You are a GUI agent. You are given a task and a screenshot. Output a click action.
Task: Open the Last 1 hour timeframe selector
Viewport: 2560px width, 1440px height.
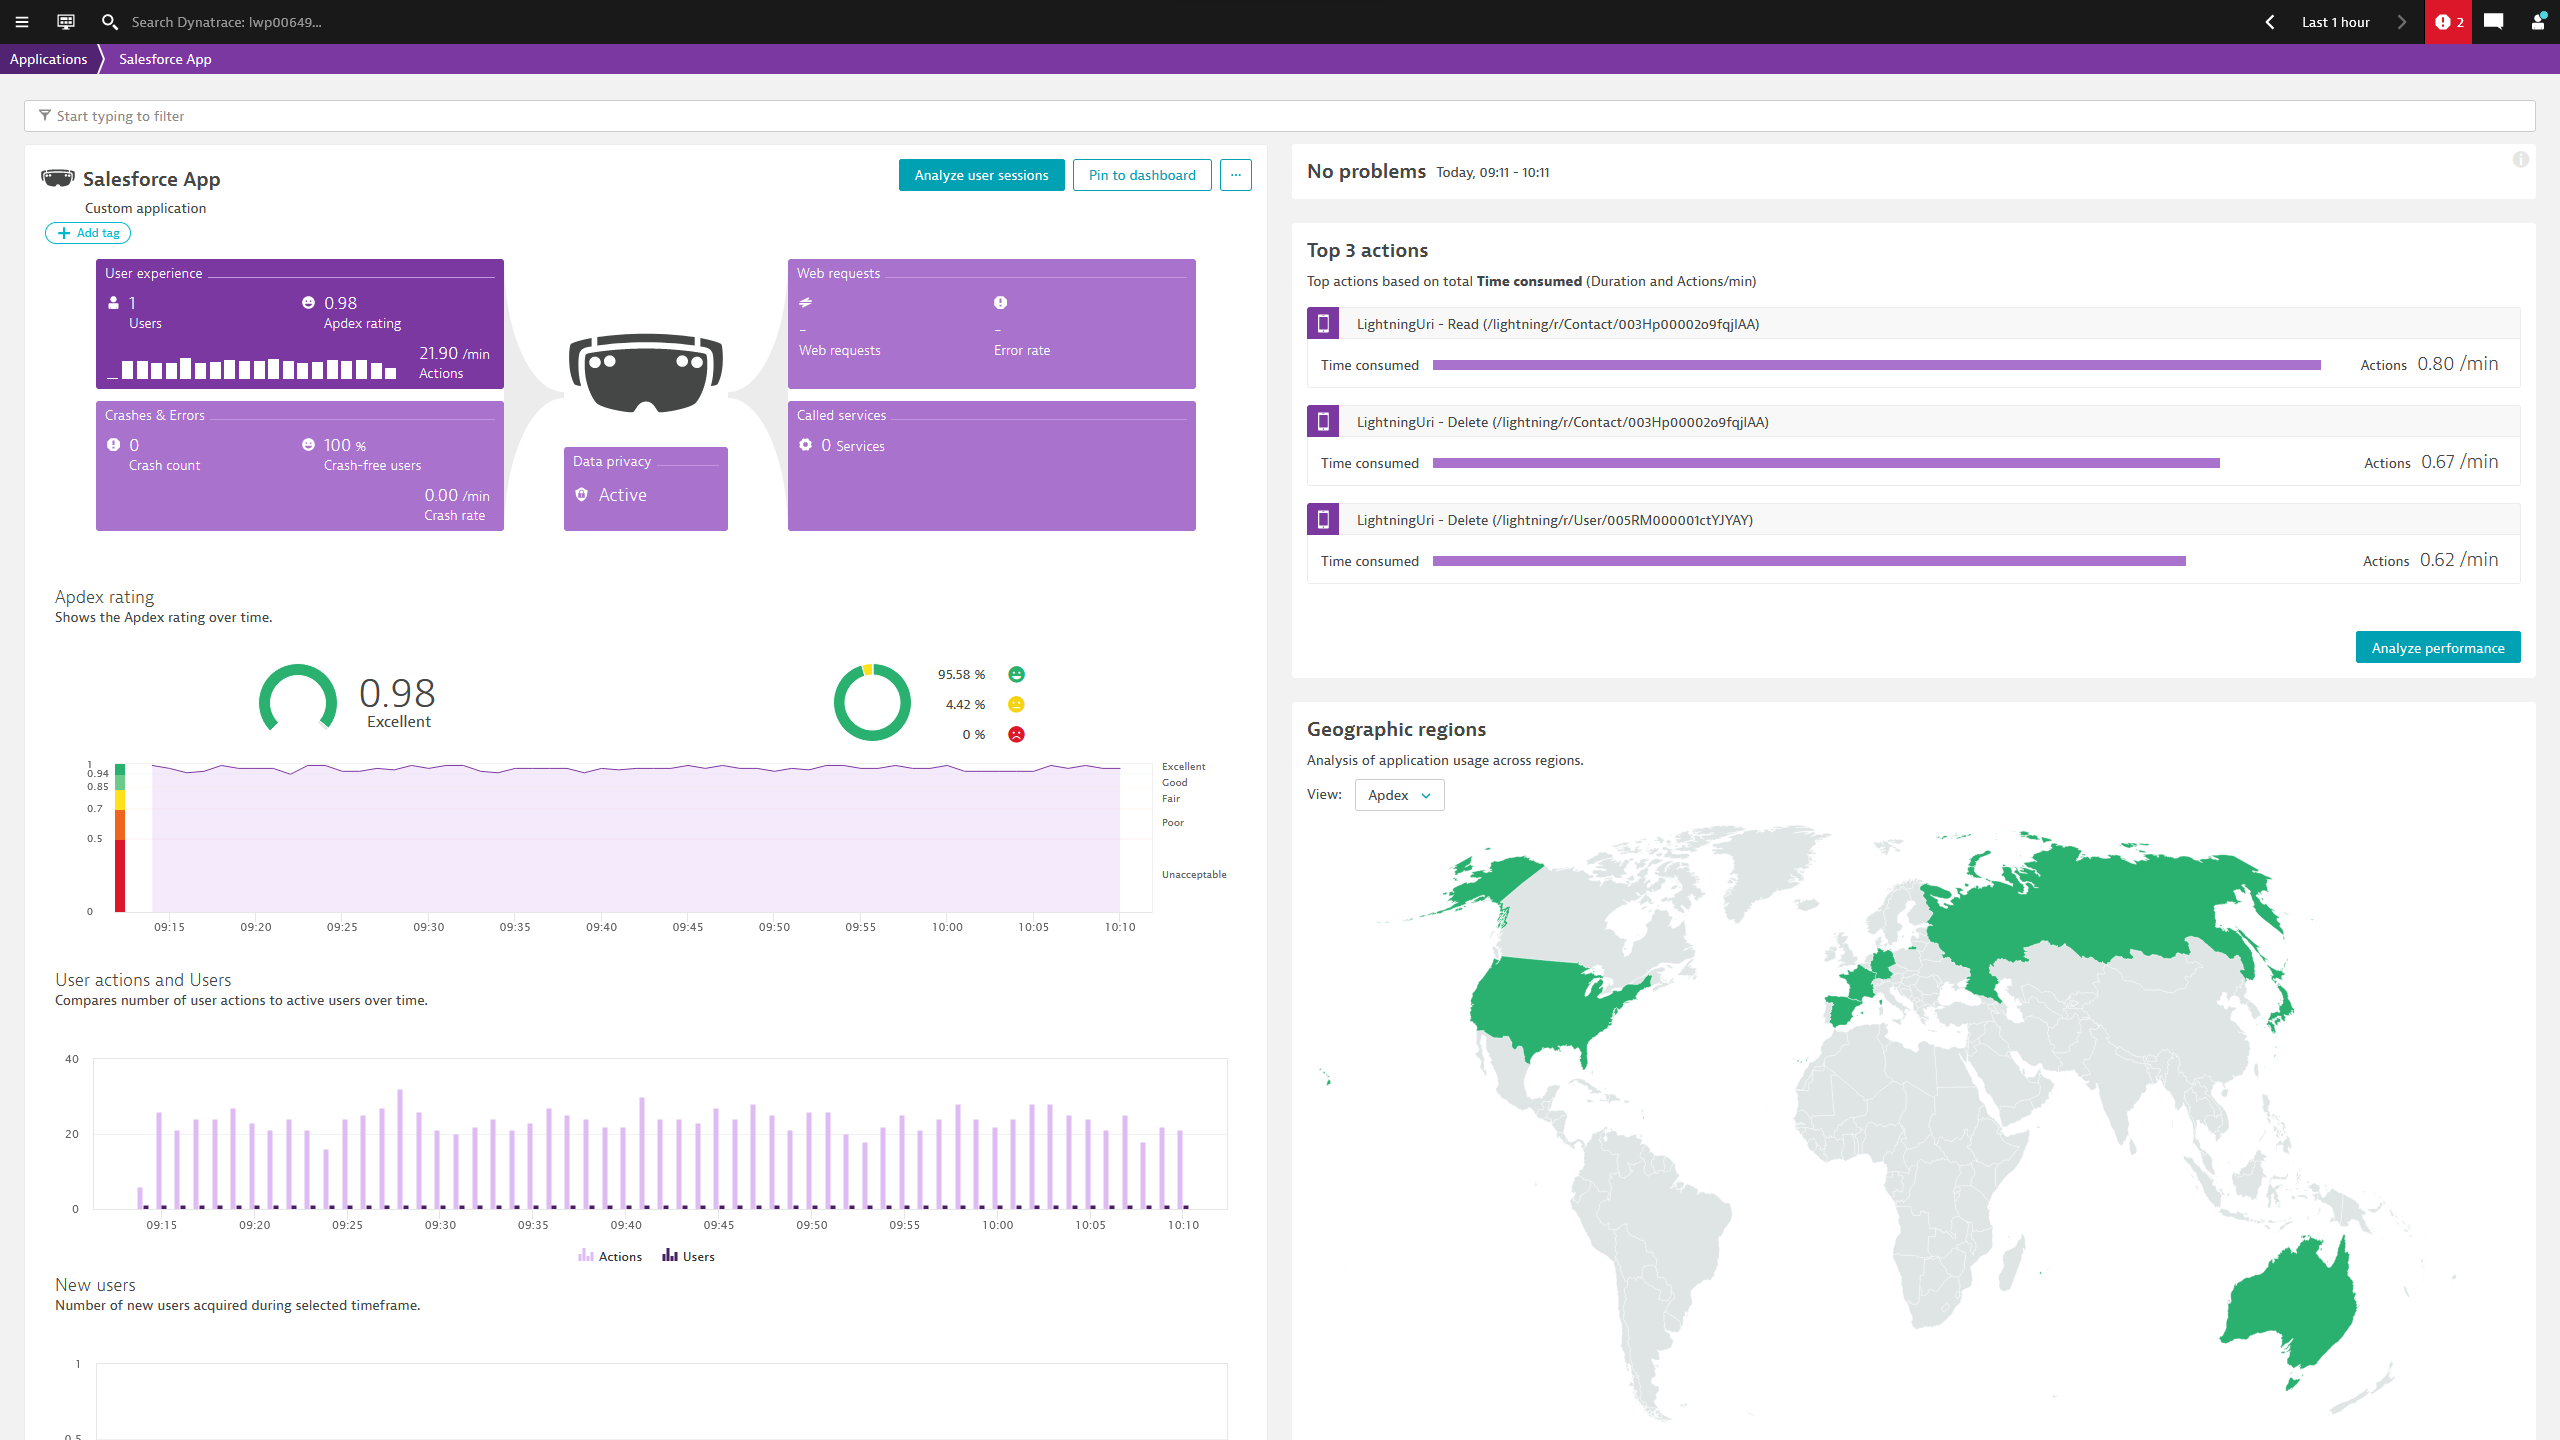point(2335,22)
